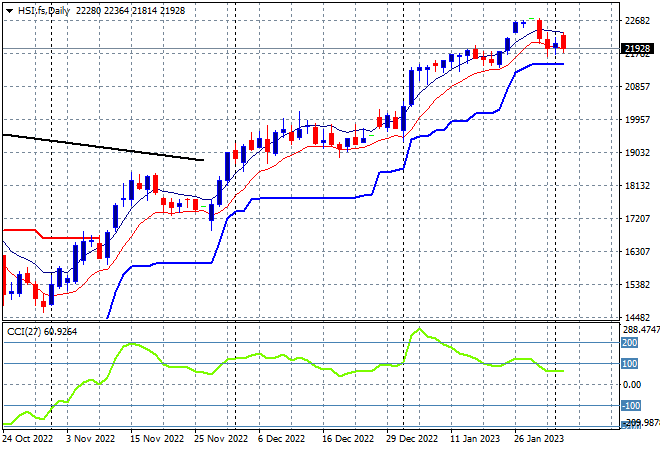Click the 15 Nov 2022 date label

pos(157,439)
